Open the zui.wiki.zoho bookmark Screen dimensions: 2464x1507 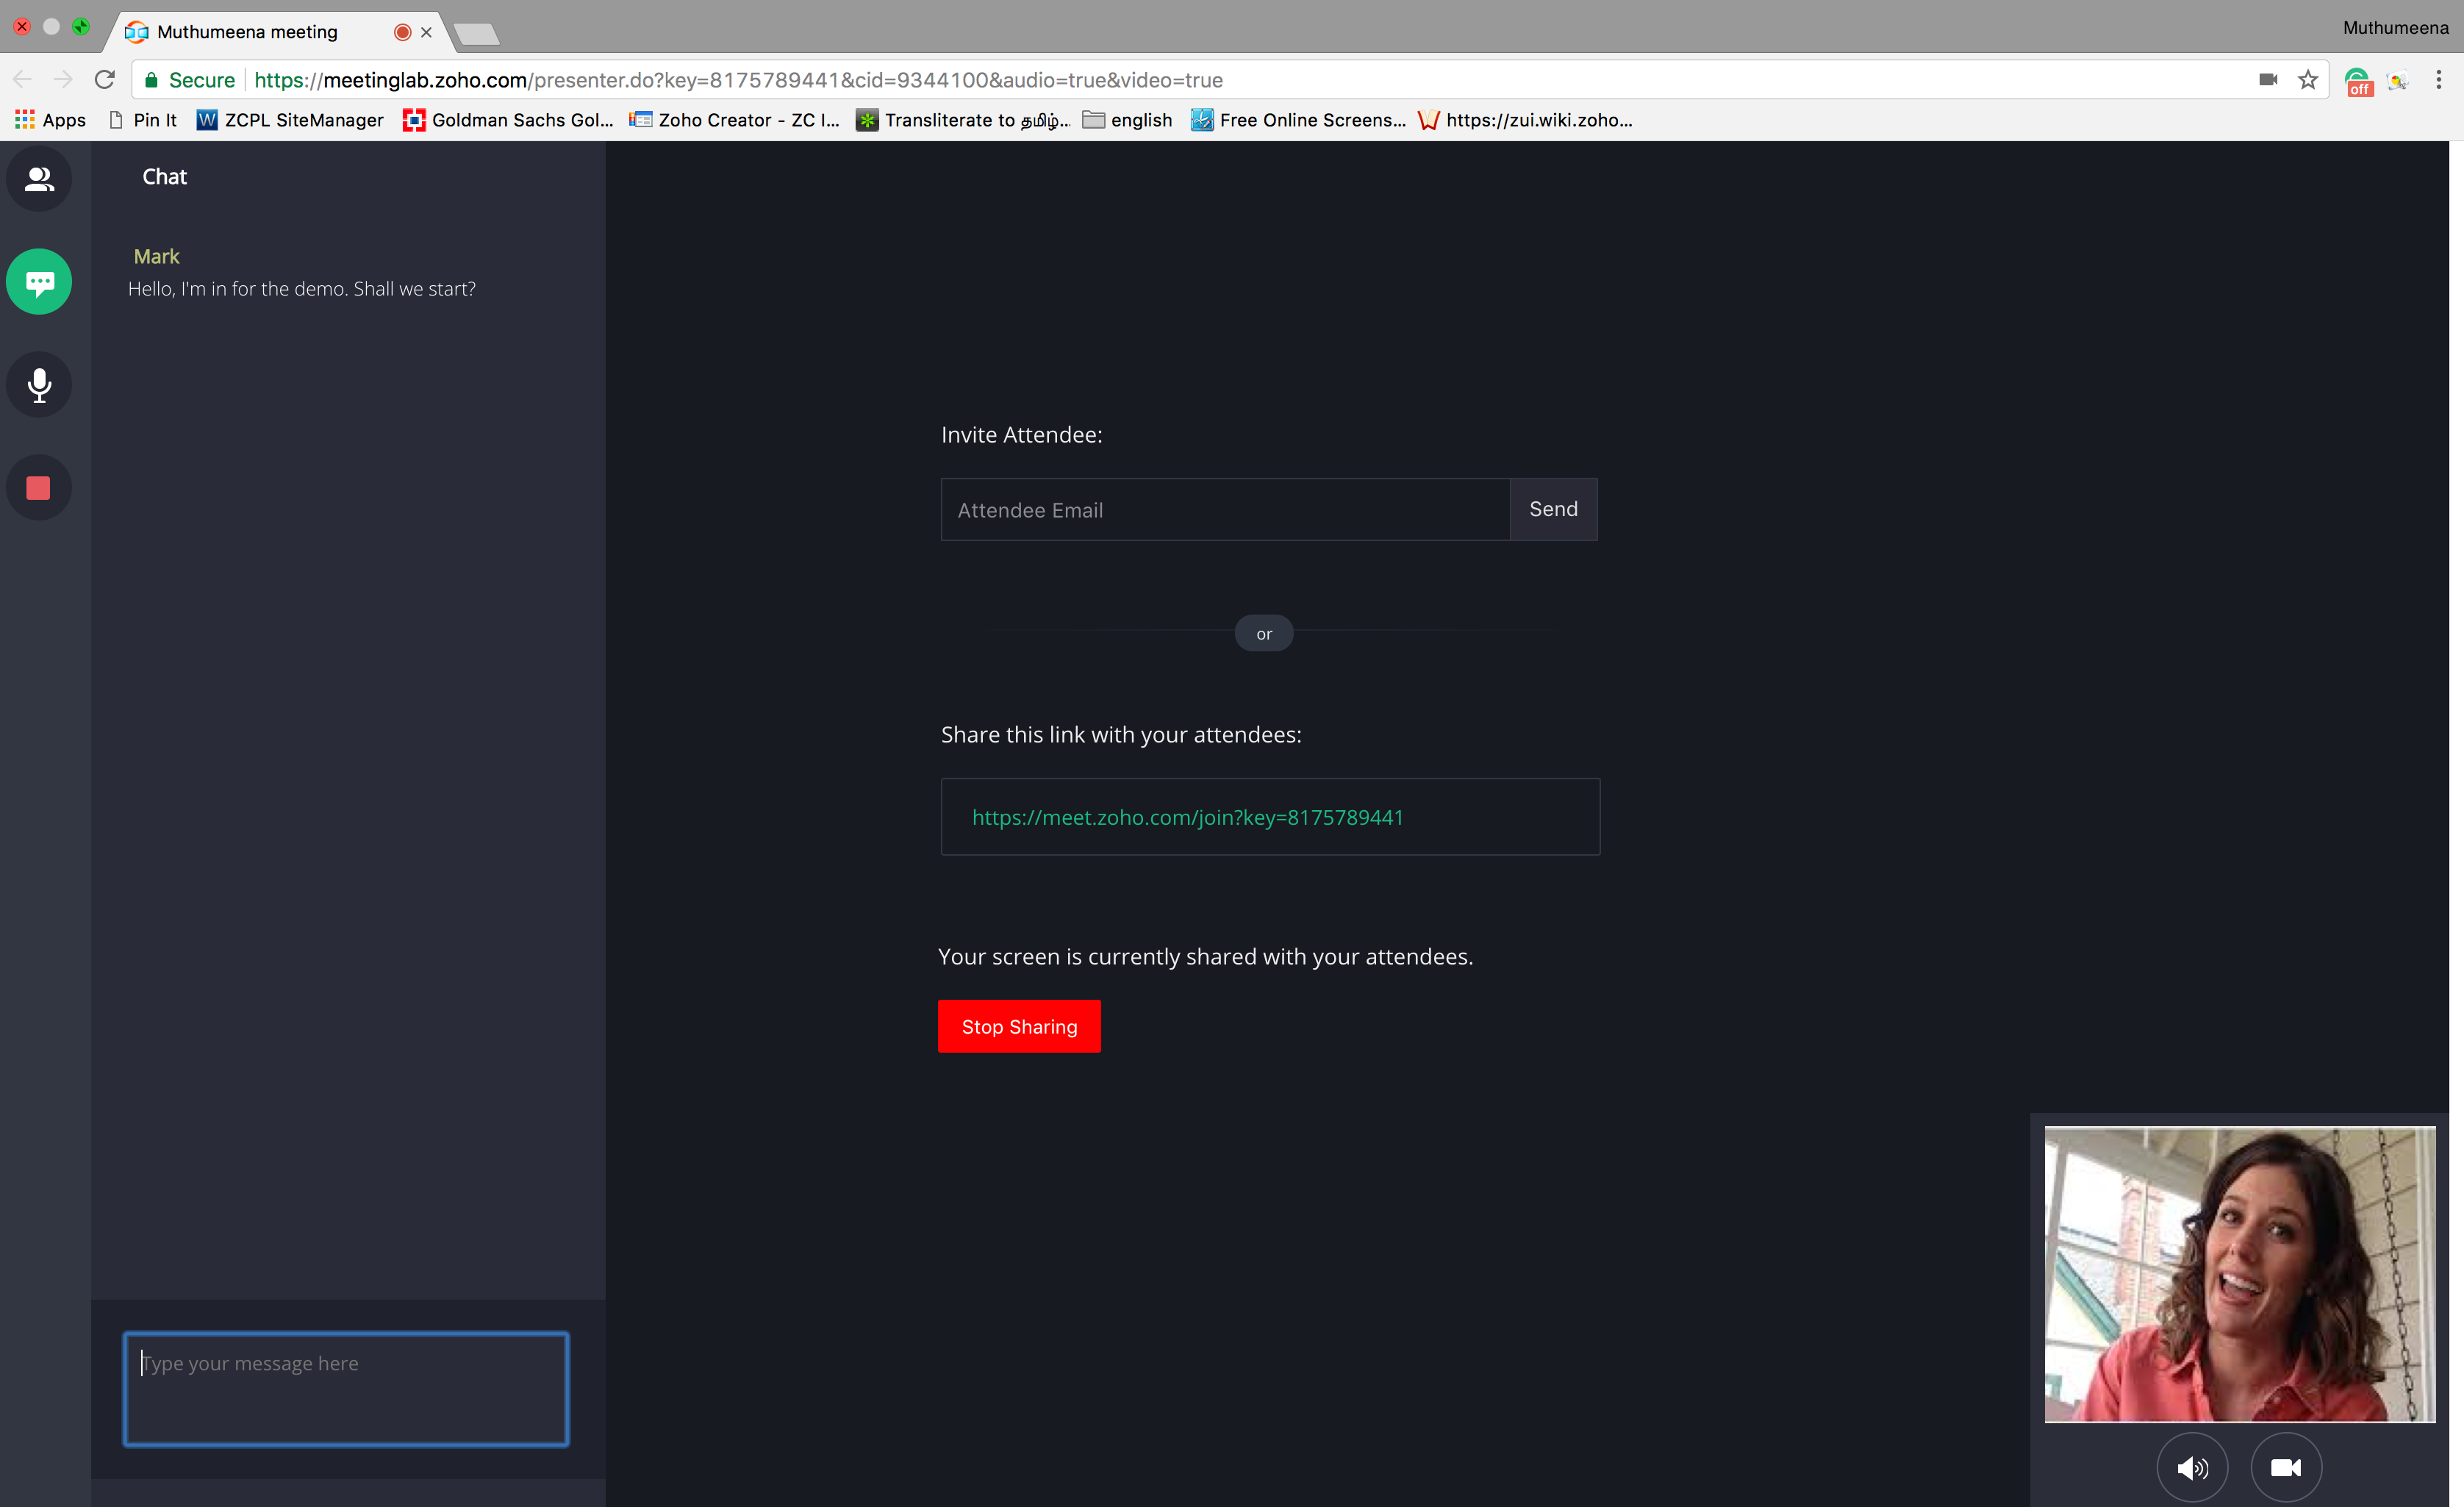click(x=1525, y=120)
